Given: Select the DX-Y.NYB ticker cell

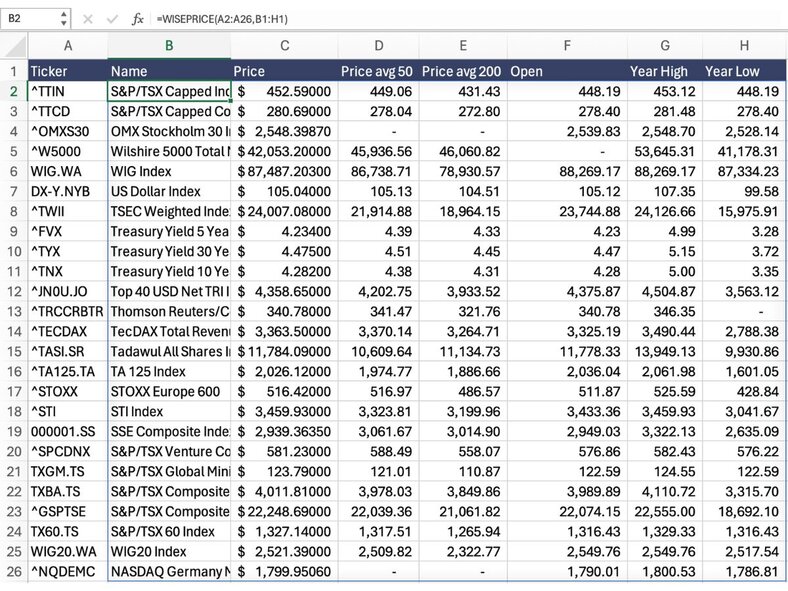Looking at the screenshot, I should (x=68, y=191).
